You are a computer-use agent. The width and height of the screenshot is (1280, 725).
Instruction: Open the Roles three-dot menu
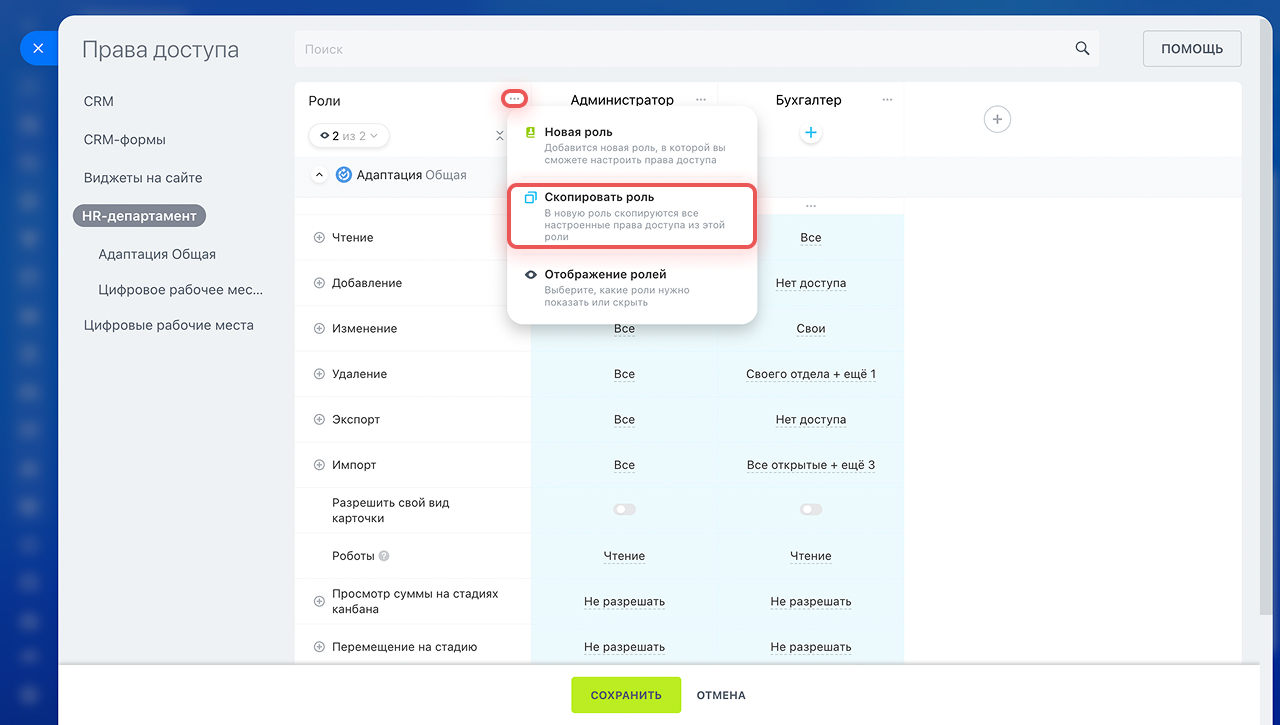click(514, 99)
